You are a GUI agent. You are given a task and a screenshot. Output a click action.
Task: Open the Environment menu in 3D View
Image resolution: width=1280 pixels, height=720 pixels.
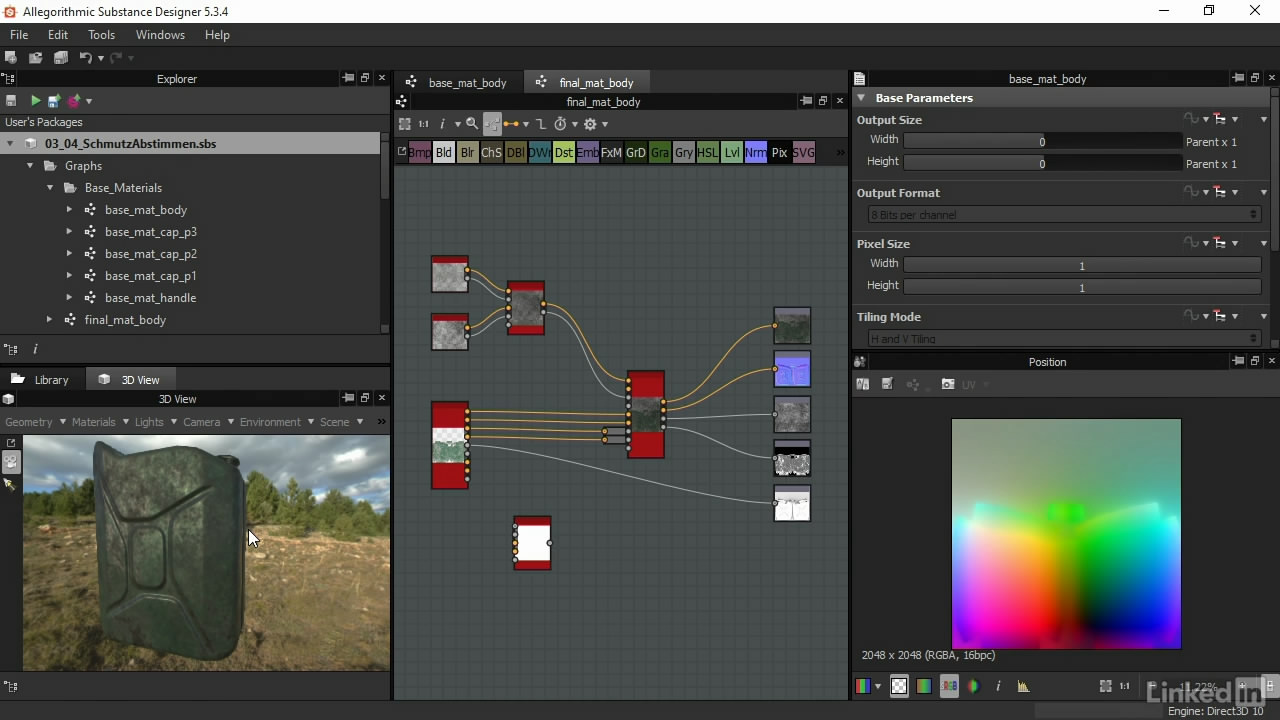(x=276, y=422)
